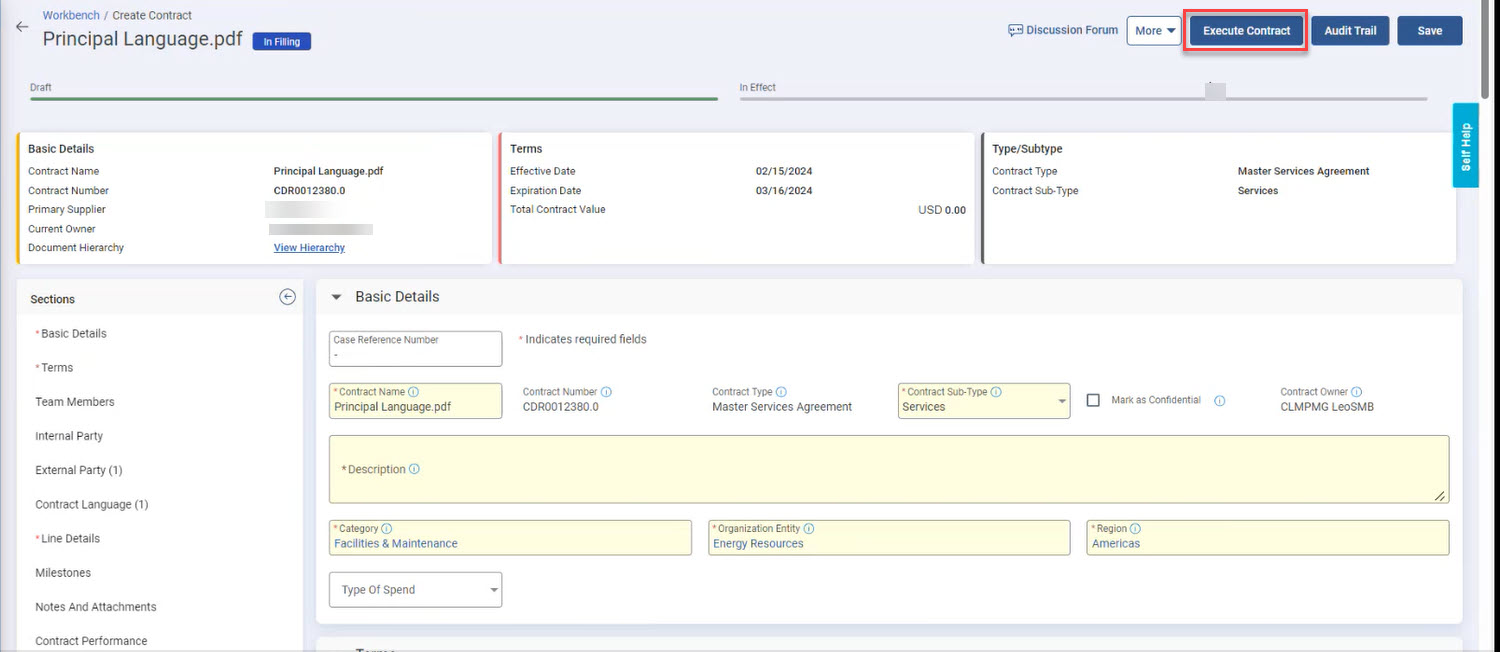Screen dimensions: 1500x652
Task: Click the back arrow icon
Action: (x=22, y=27)
